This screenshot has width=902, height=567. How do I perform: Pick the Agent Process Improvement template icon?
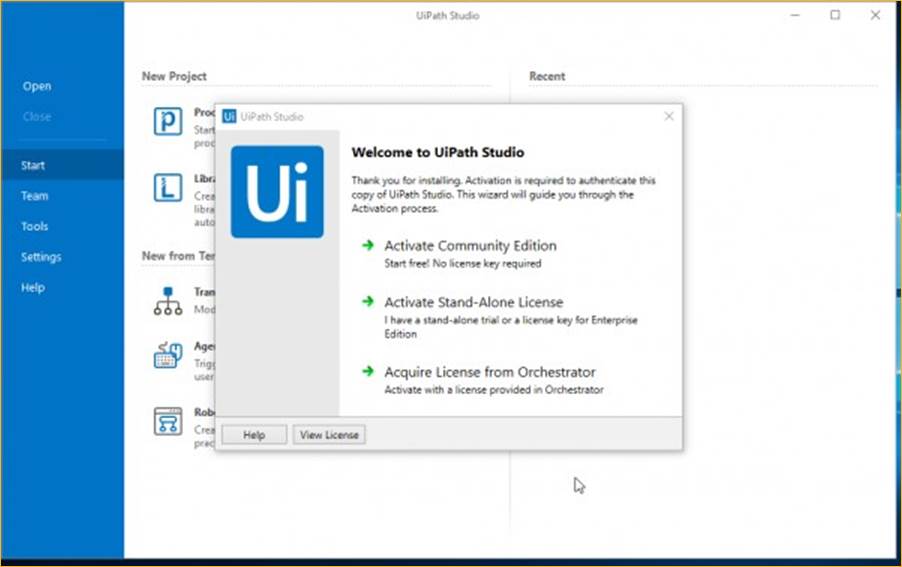point(168,355)
